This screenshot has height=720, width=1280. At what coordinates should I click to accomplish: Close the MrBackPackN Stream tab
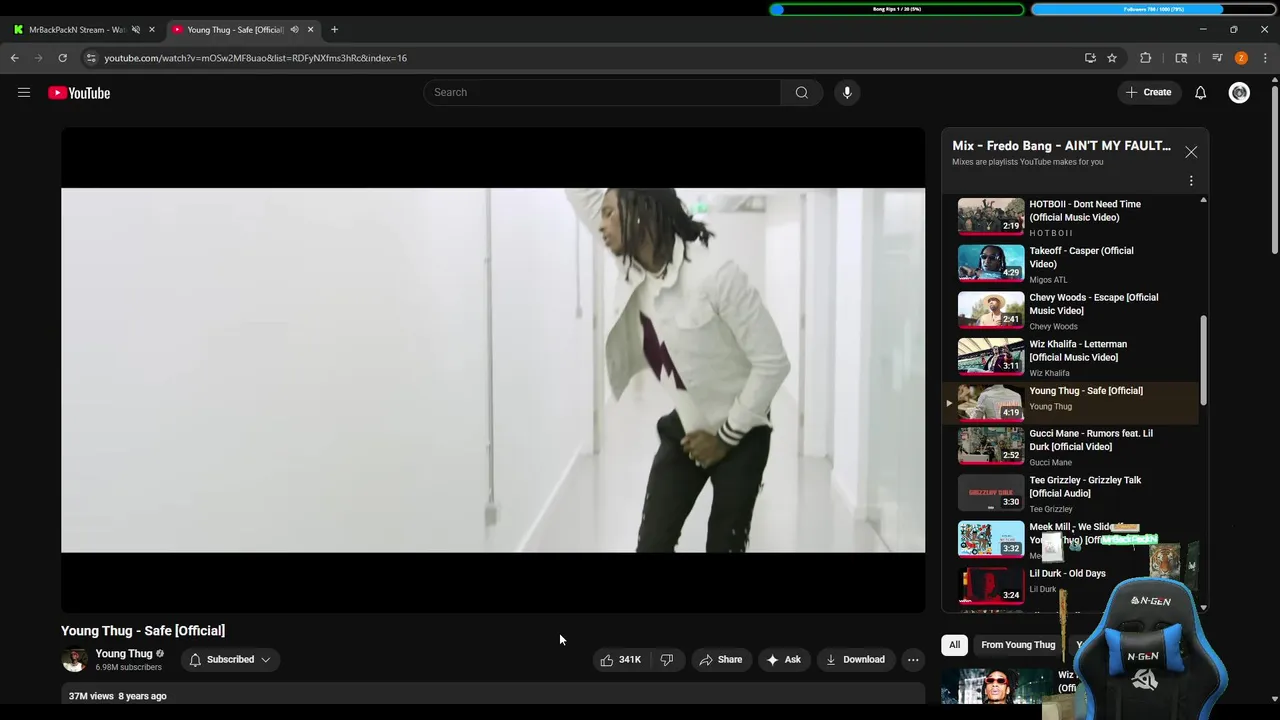pyautogui.click(x=152, y=30)
